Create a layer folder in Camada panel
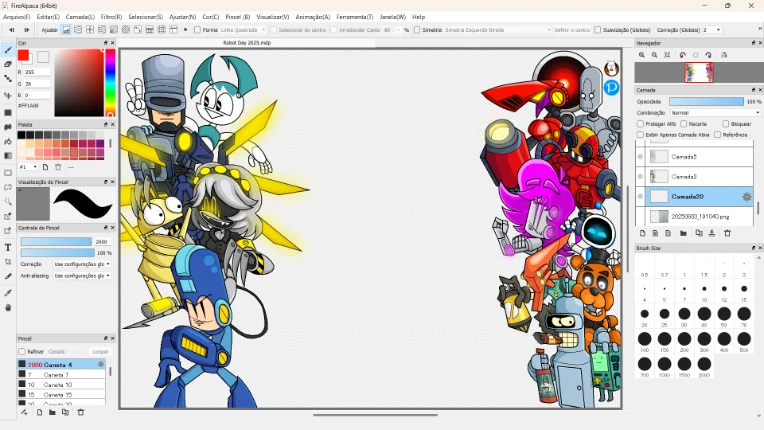This screenshot has height=430, width=764. pyautogui.click(x=683, y=233)
